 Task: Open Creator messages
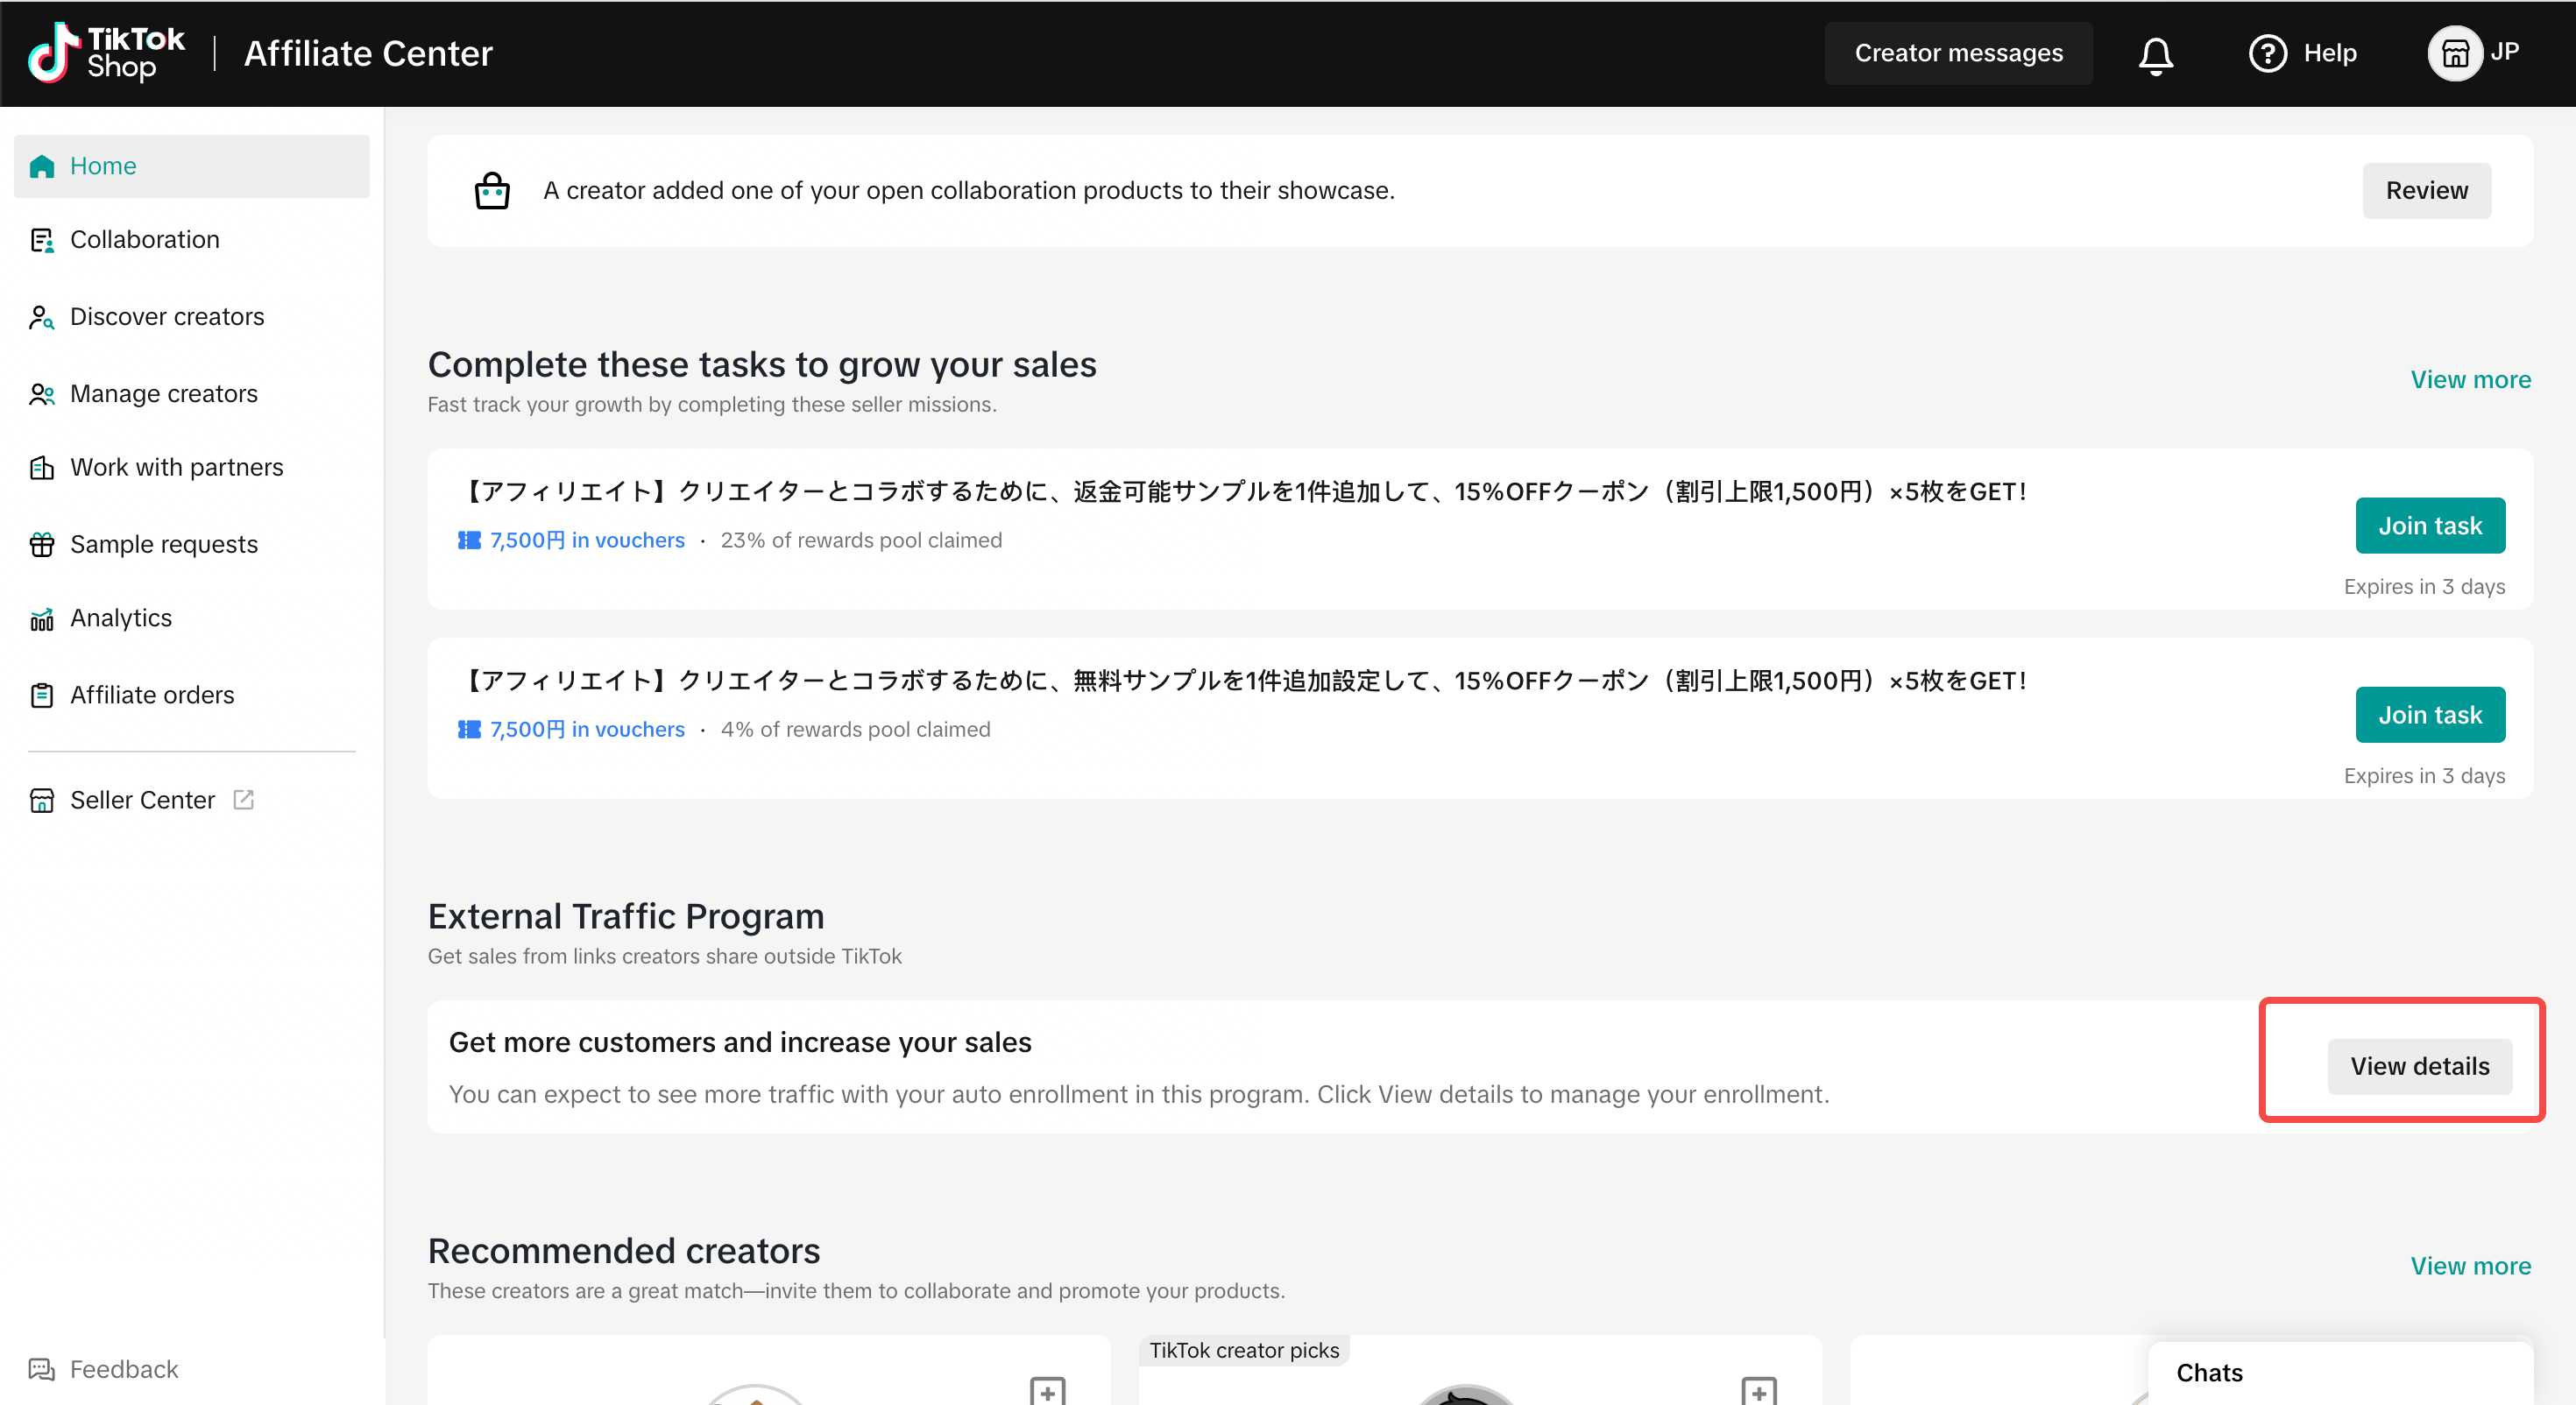[x=1958, y=53]
